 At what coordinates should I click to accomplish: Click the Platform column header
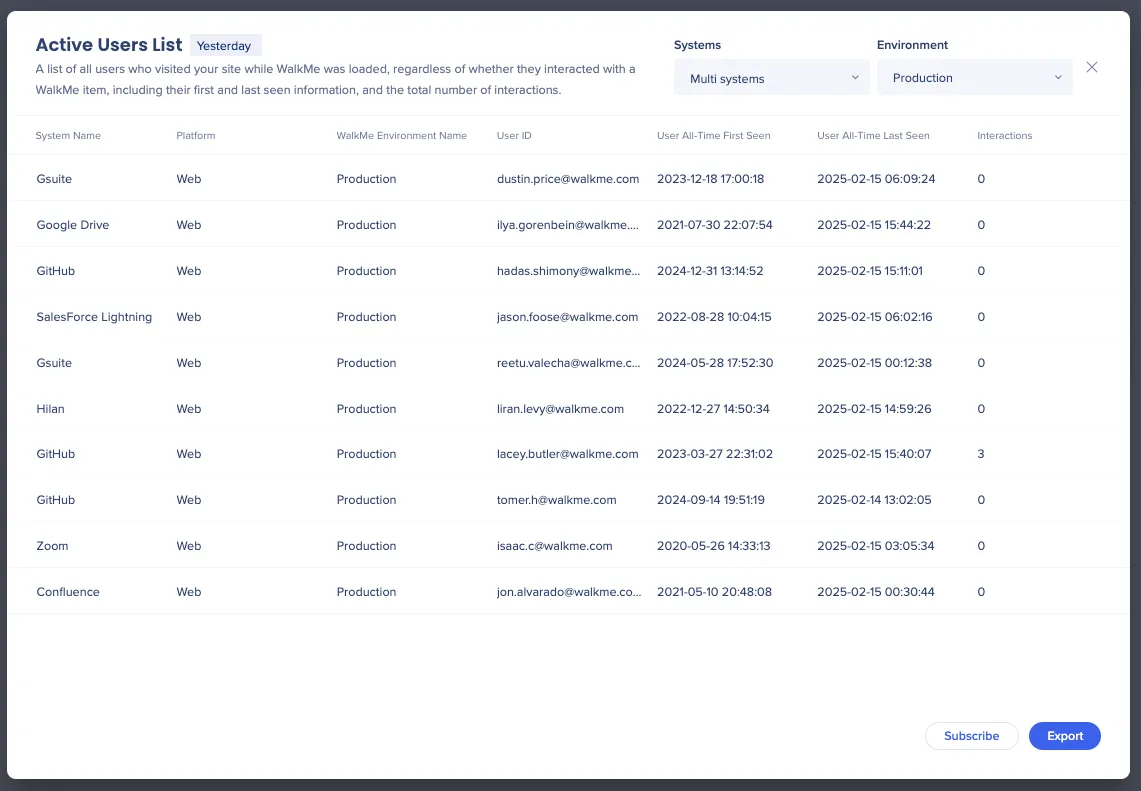(x=196, y=135)
